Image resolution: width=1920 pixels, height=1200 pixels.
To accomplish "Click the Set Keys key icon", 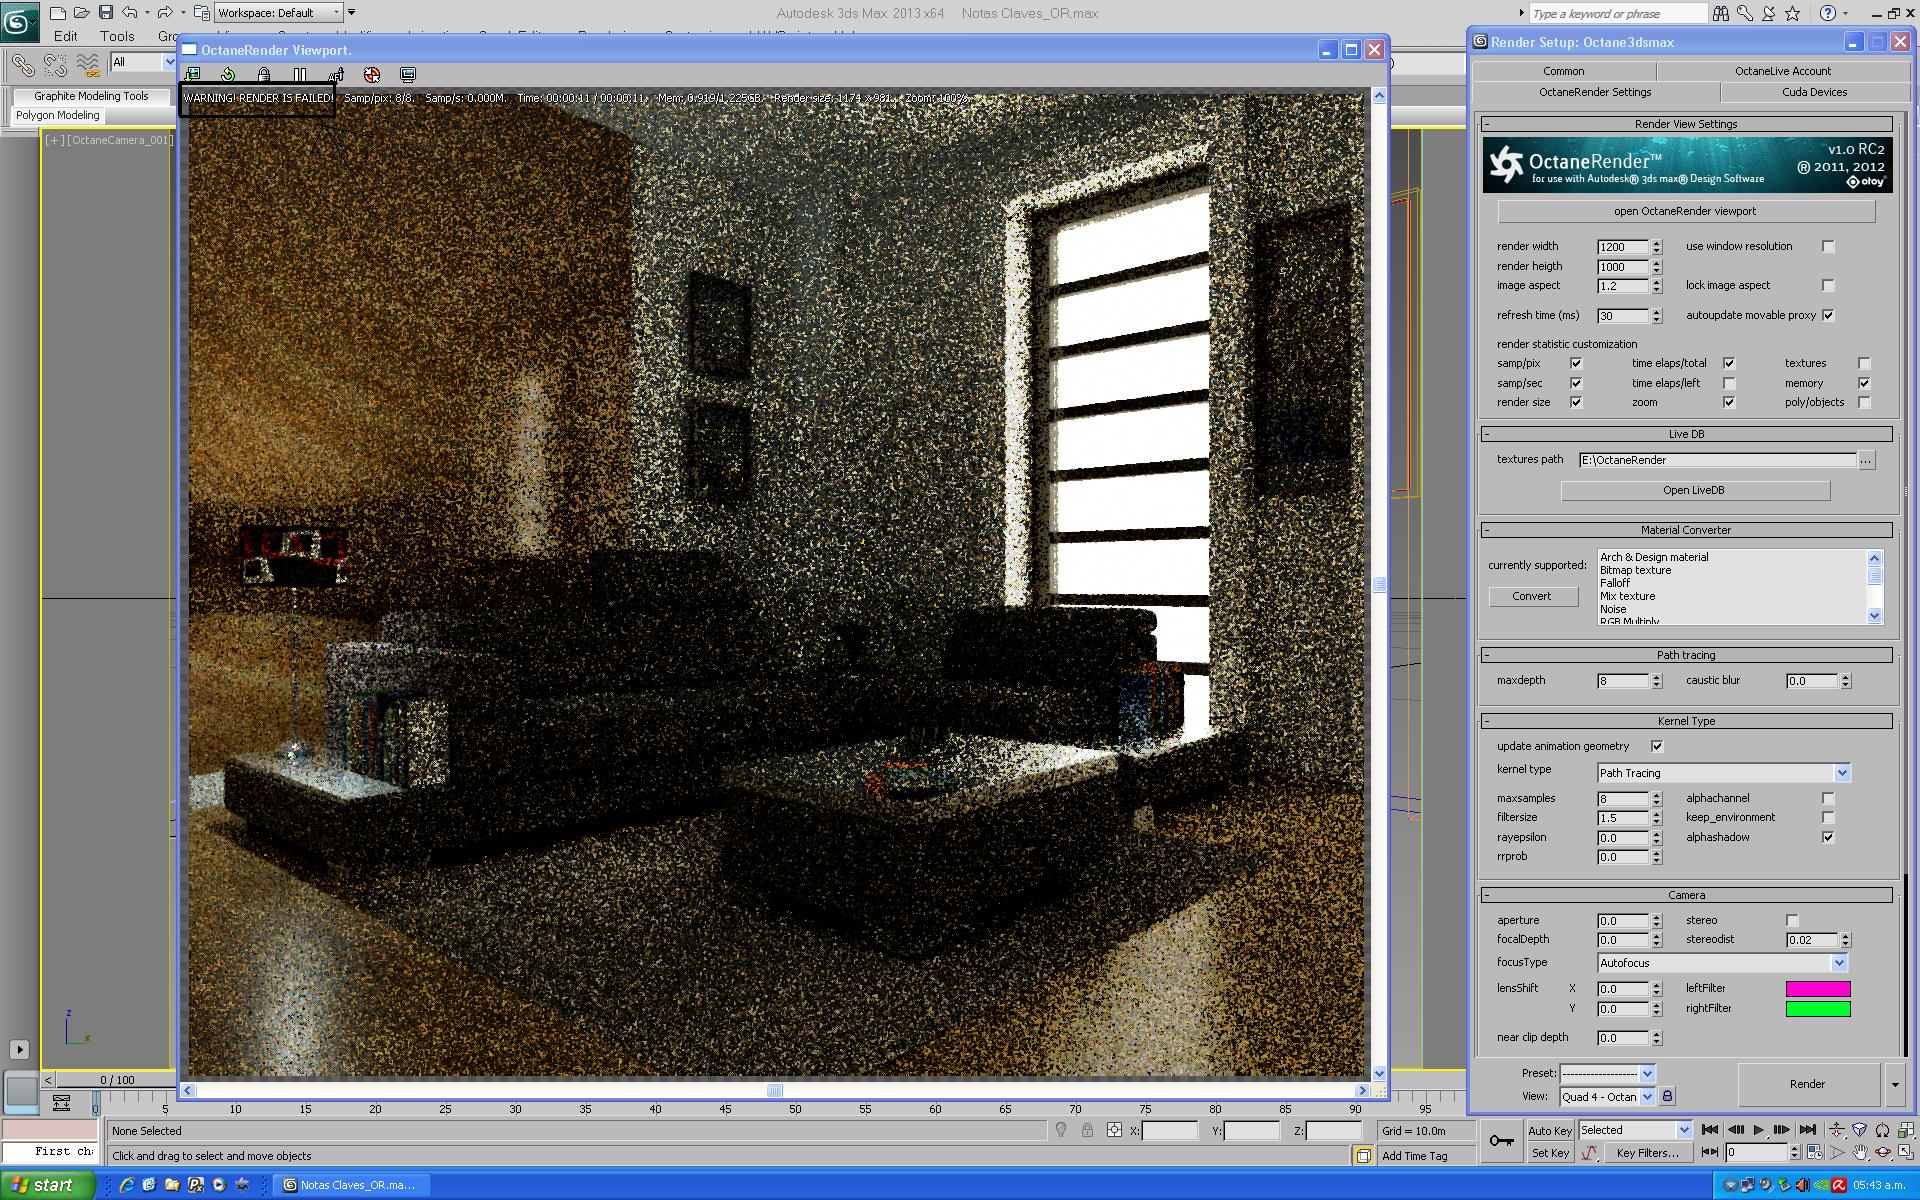I will pyautogui.click(x=1501, y=1141).
